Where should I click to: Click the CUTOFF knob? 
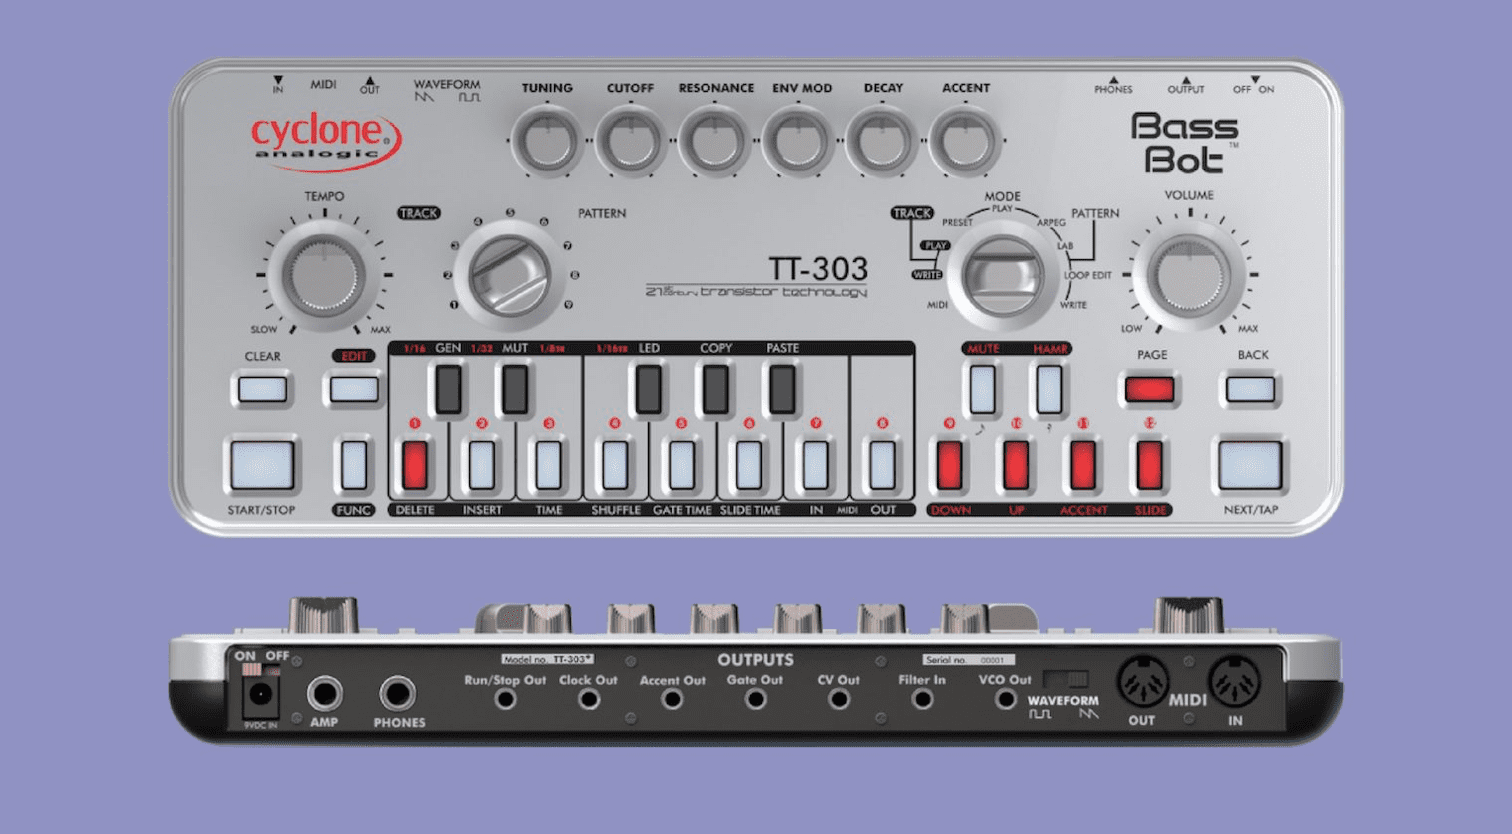point(630,141)
